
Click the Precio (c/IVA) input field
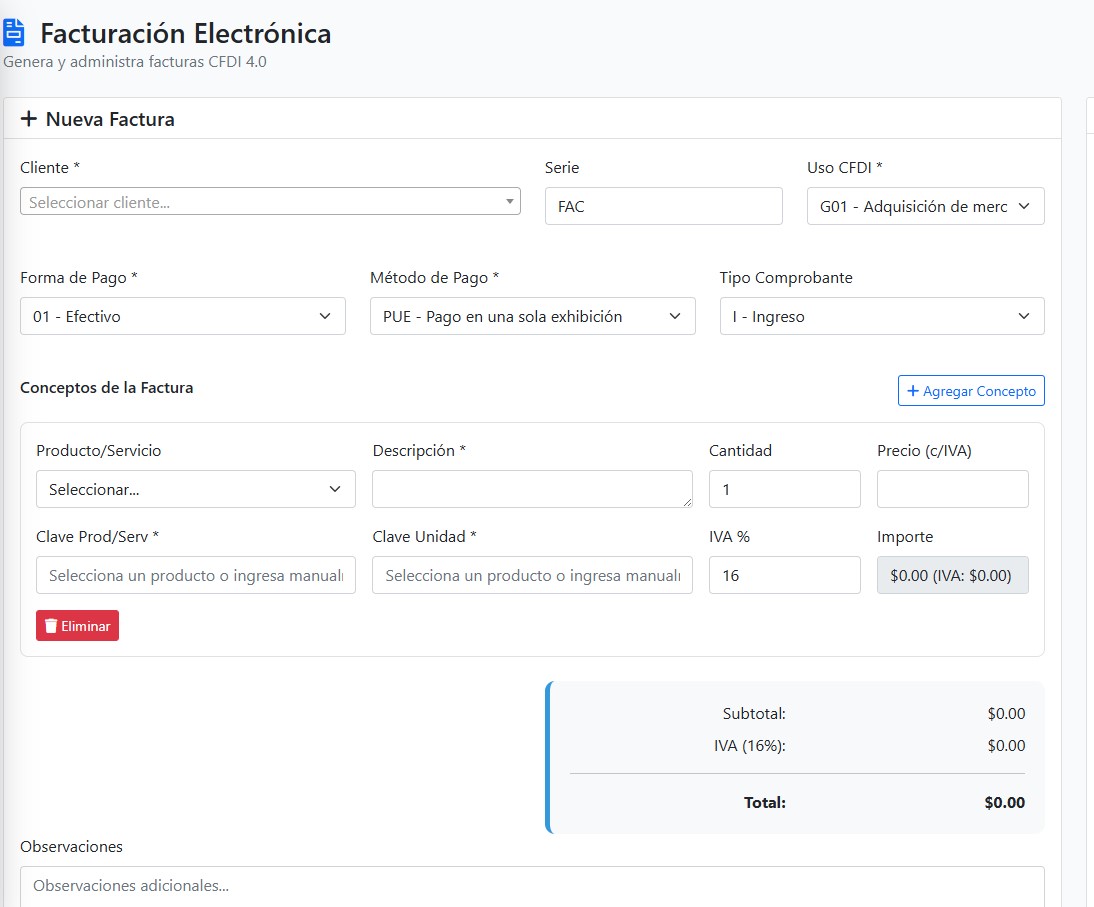[952, 489]
